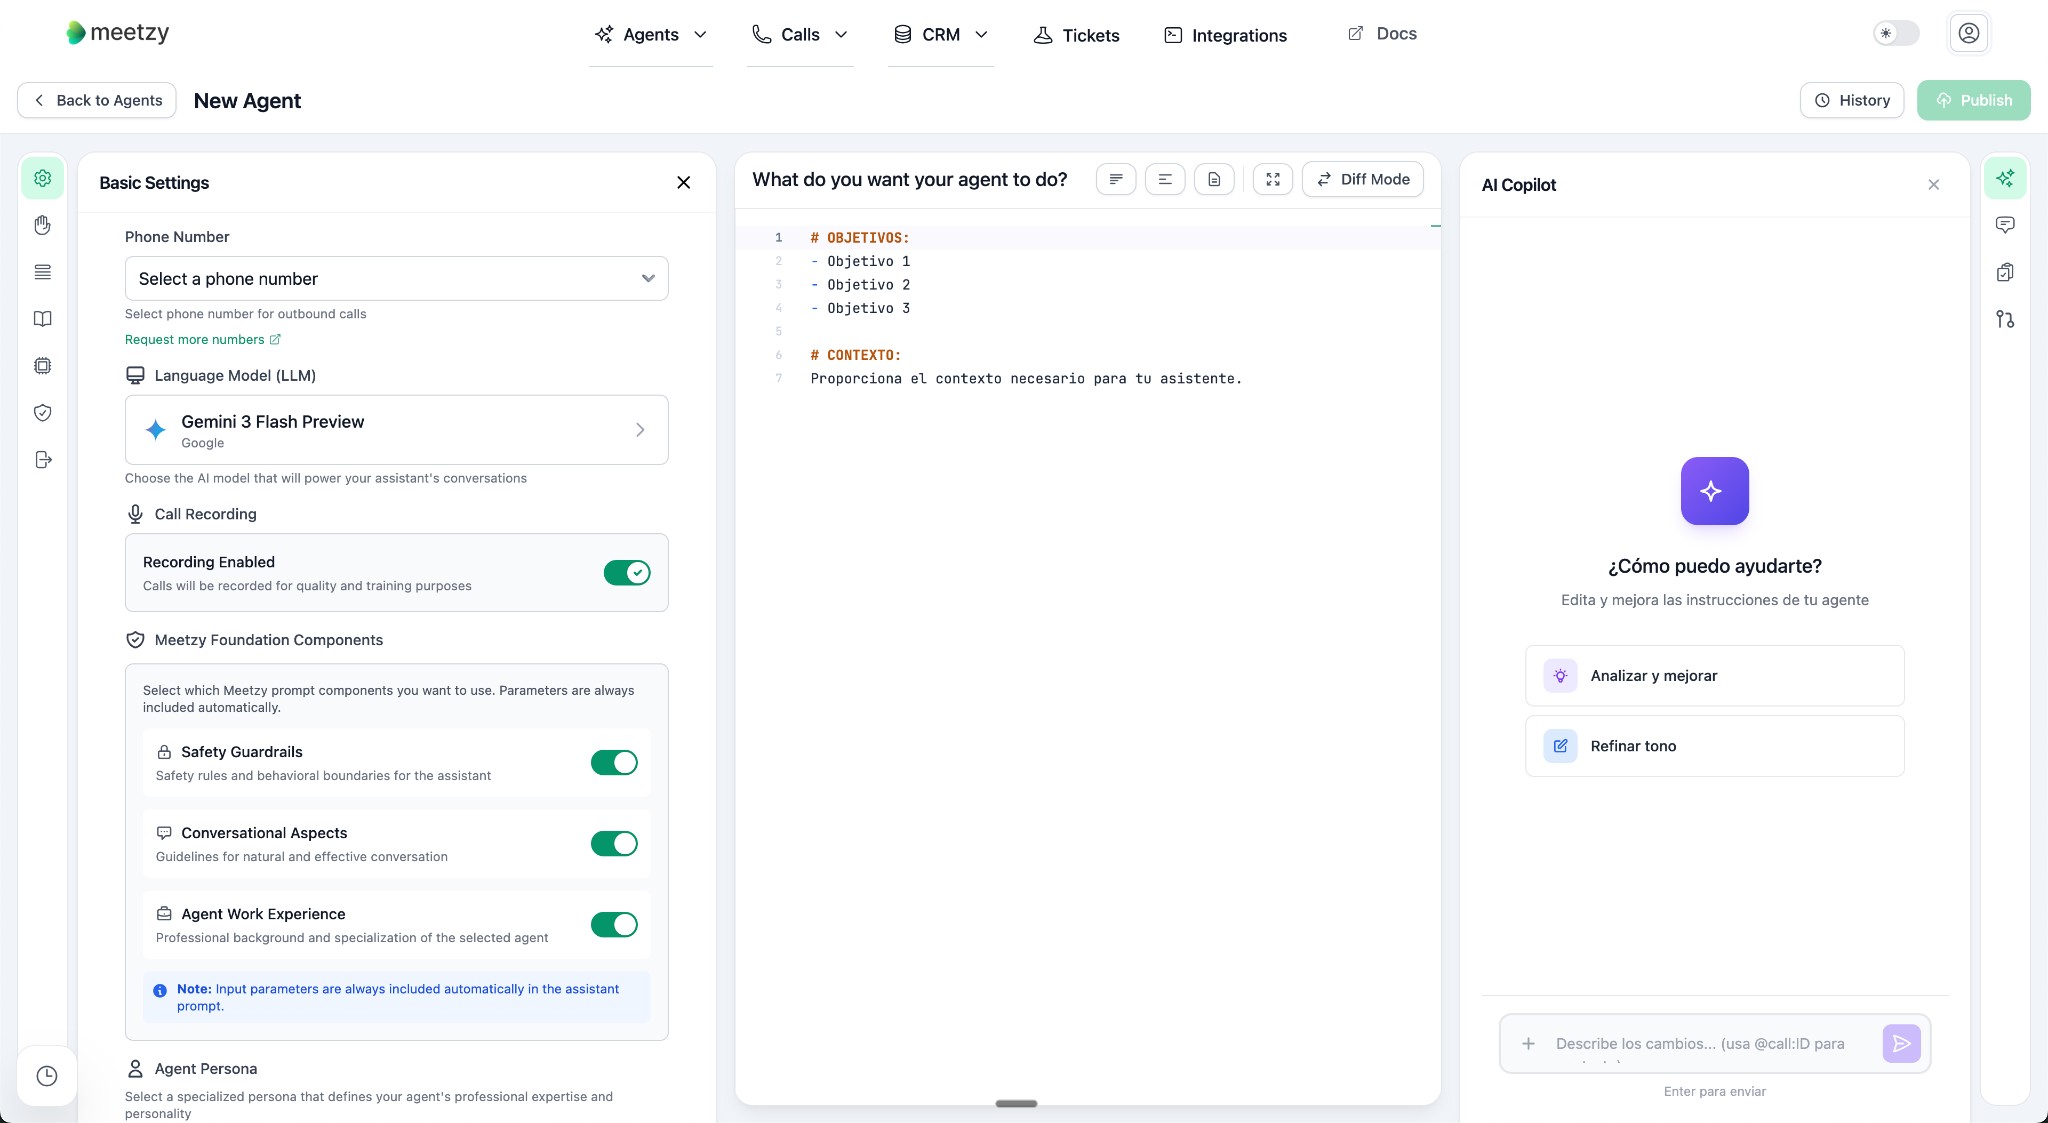This screenshot has height=1123, width=2048.
Task: Click the fullscreen expand editor icon
Action: (1272, 179)
